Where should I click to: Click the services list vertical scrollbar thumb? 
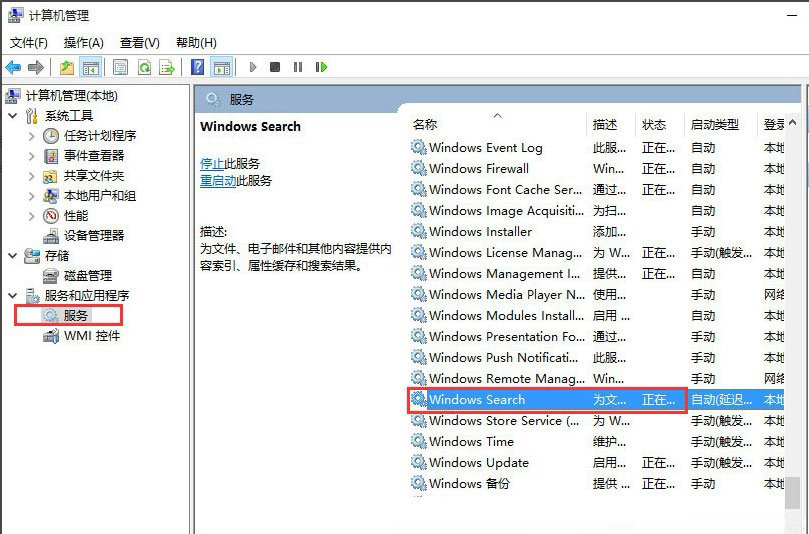click(x=792, y=492)
